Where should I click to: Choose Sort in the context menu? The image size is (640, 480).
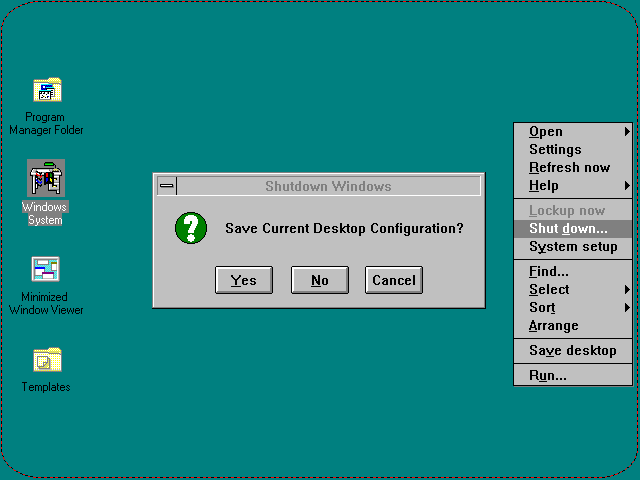coord(573,307)
